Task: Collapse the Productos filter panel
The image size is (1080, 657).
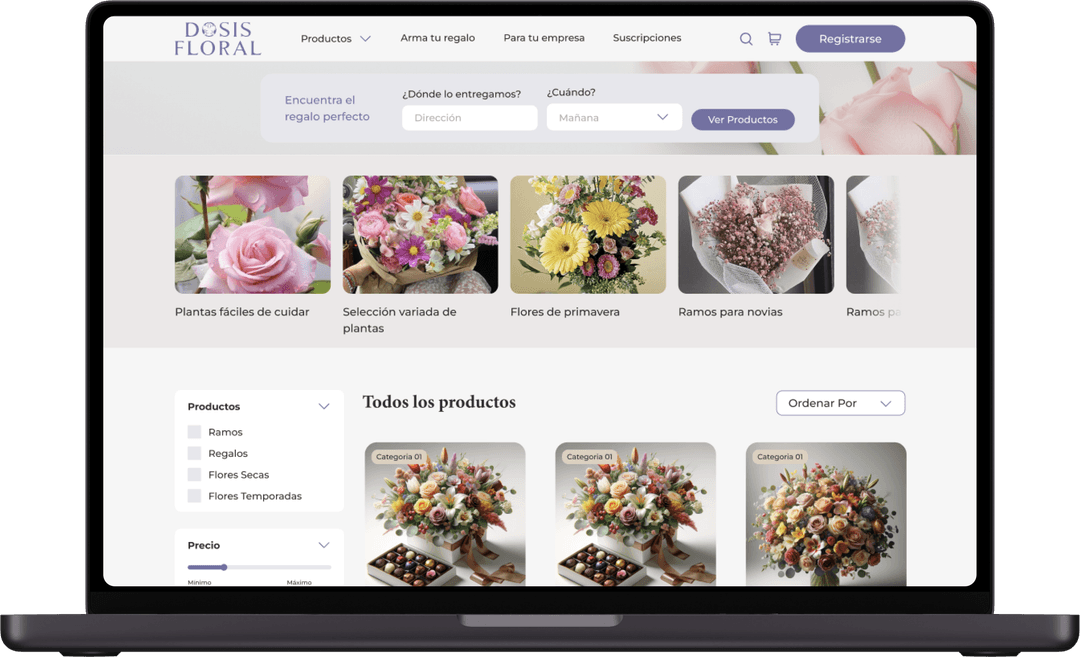Action: click(324, 406)
